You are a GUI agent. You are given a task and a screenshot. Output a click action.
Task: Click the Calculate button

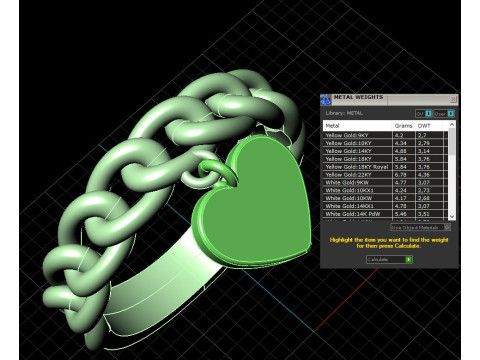click(x=389, y=259)
